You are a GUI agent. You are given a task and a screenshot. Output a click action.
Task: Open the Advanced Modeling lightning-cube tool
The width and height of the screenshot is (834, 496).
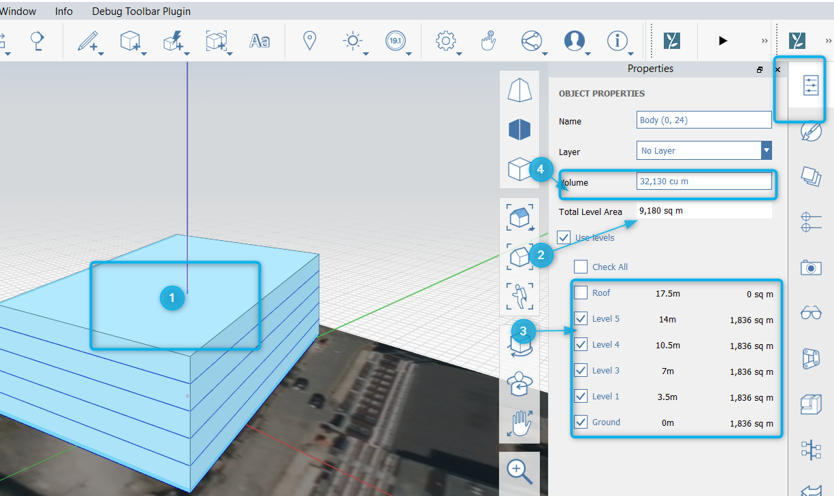coord(173,40)
